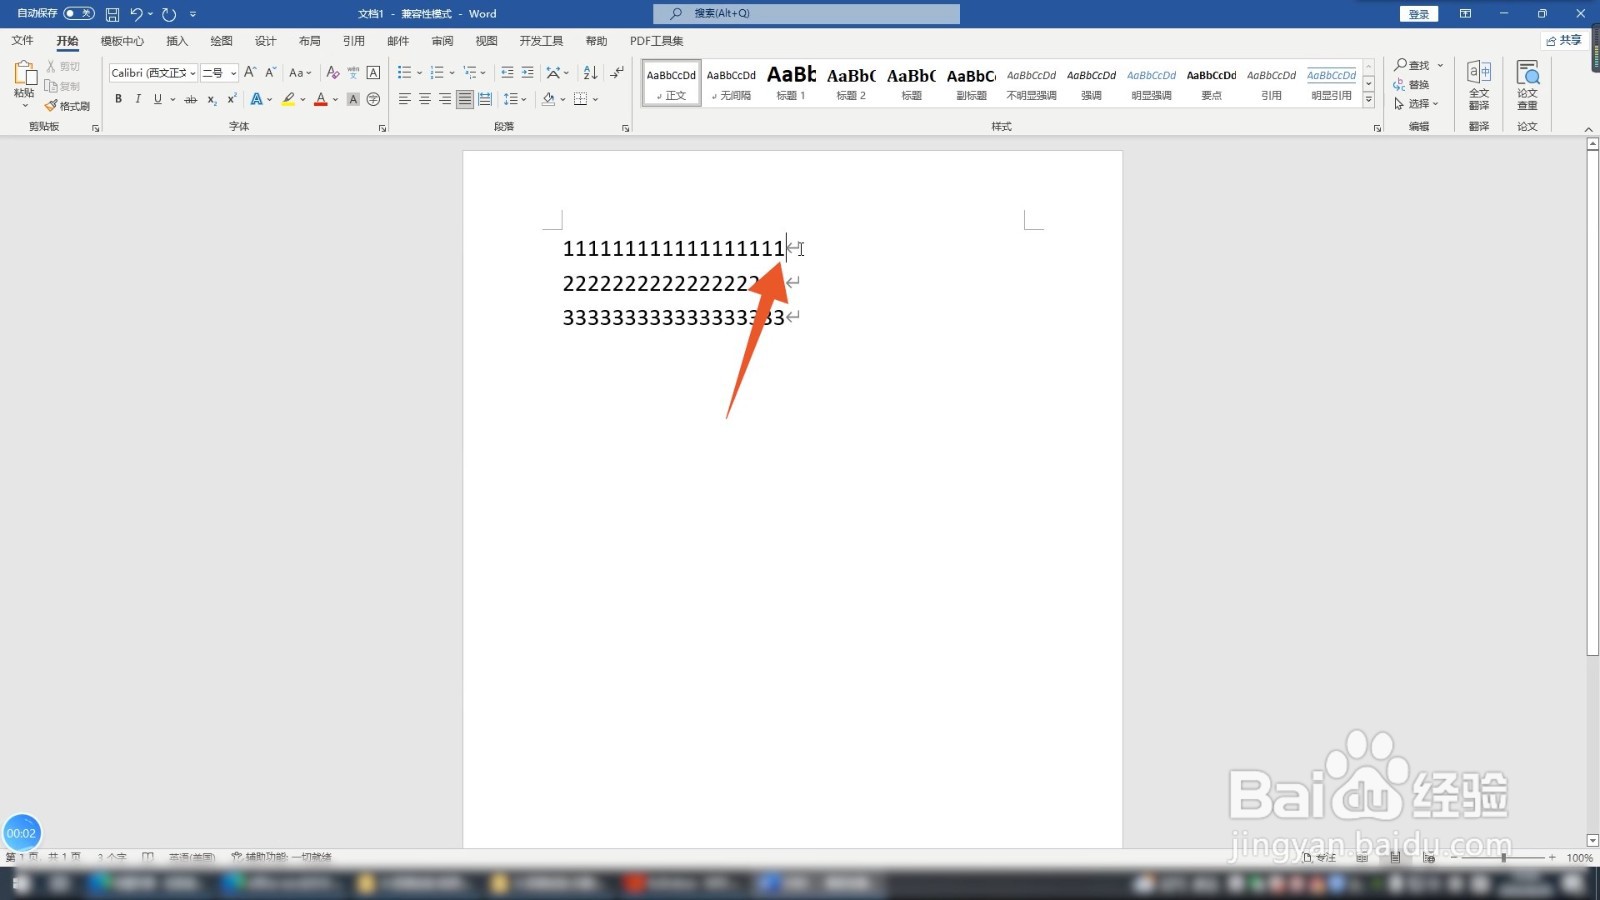The width and height of the screenshot is (1600, 900).
Task: Click the Select (选择) button
Action: (x=1417, y=103)
